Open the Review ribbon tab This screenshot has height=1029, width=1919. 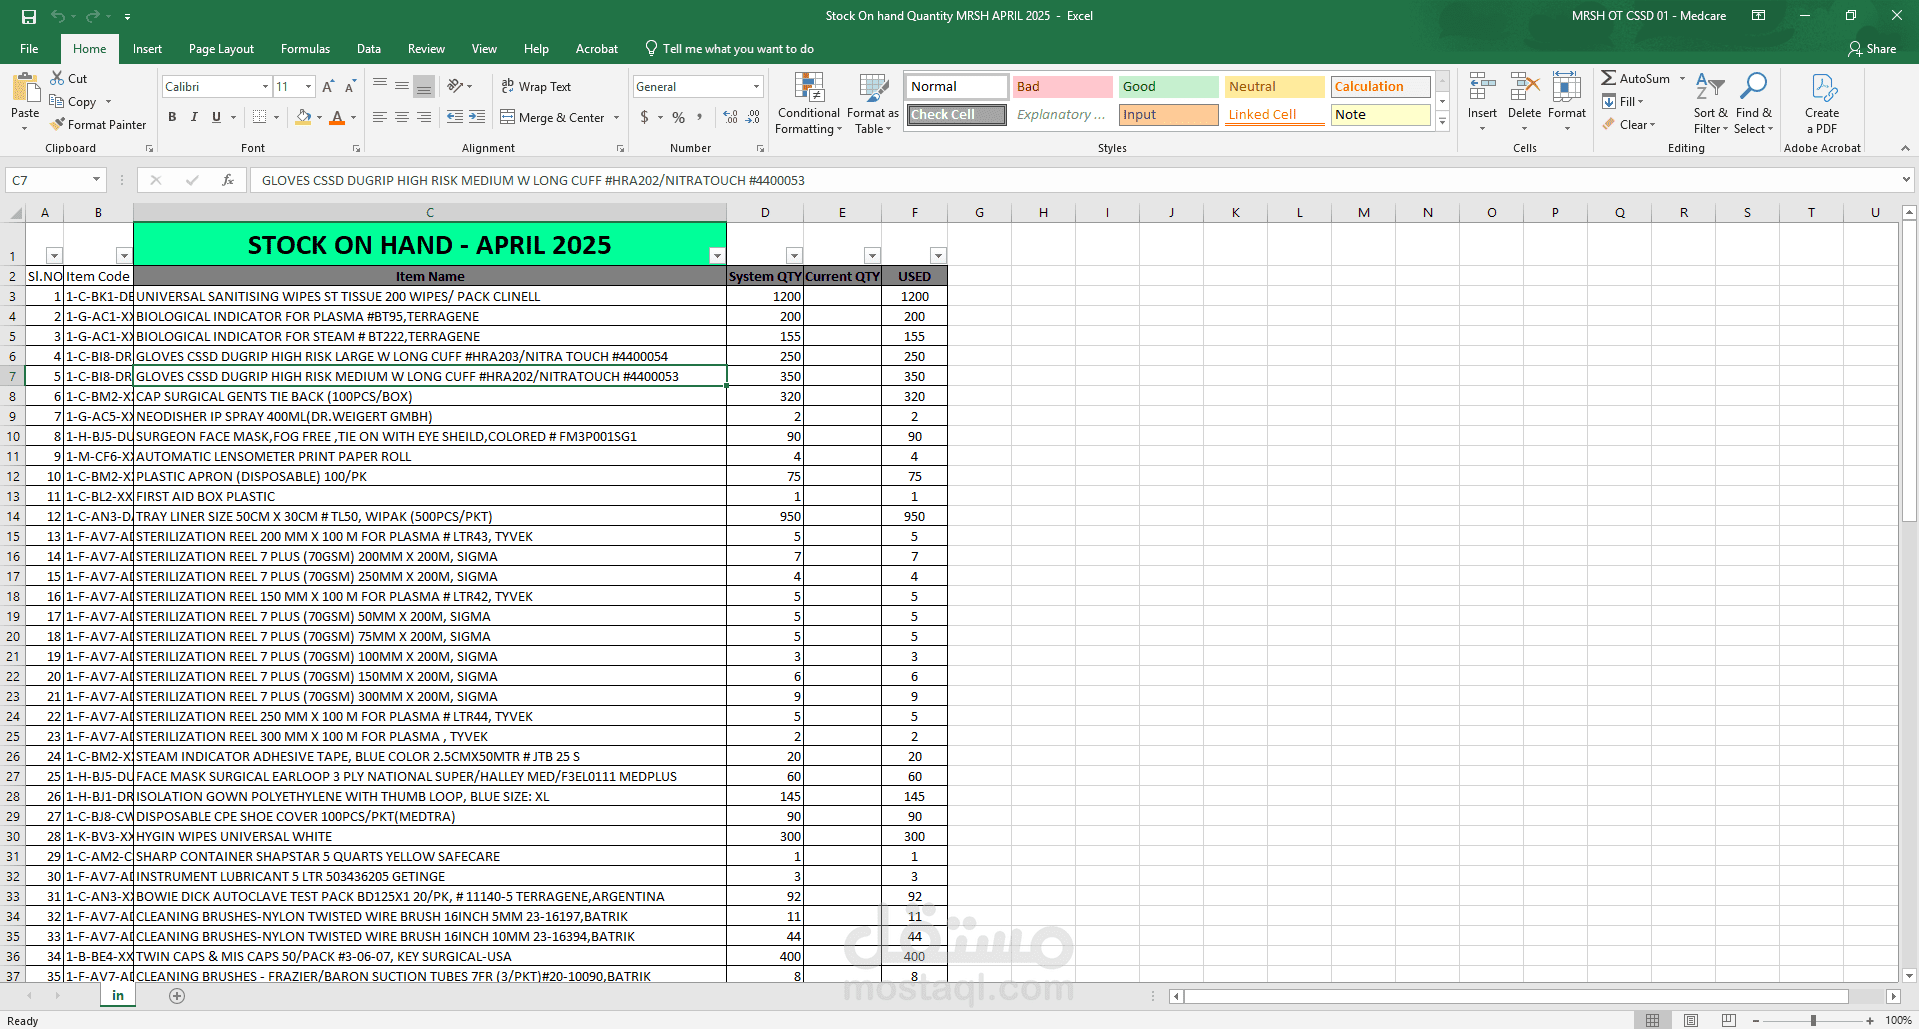(x=426, y=48)
